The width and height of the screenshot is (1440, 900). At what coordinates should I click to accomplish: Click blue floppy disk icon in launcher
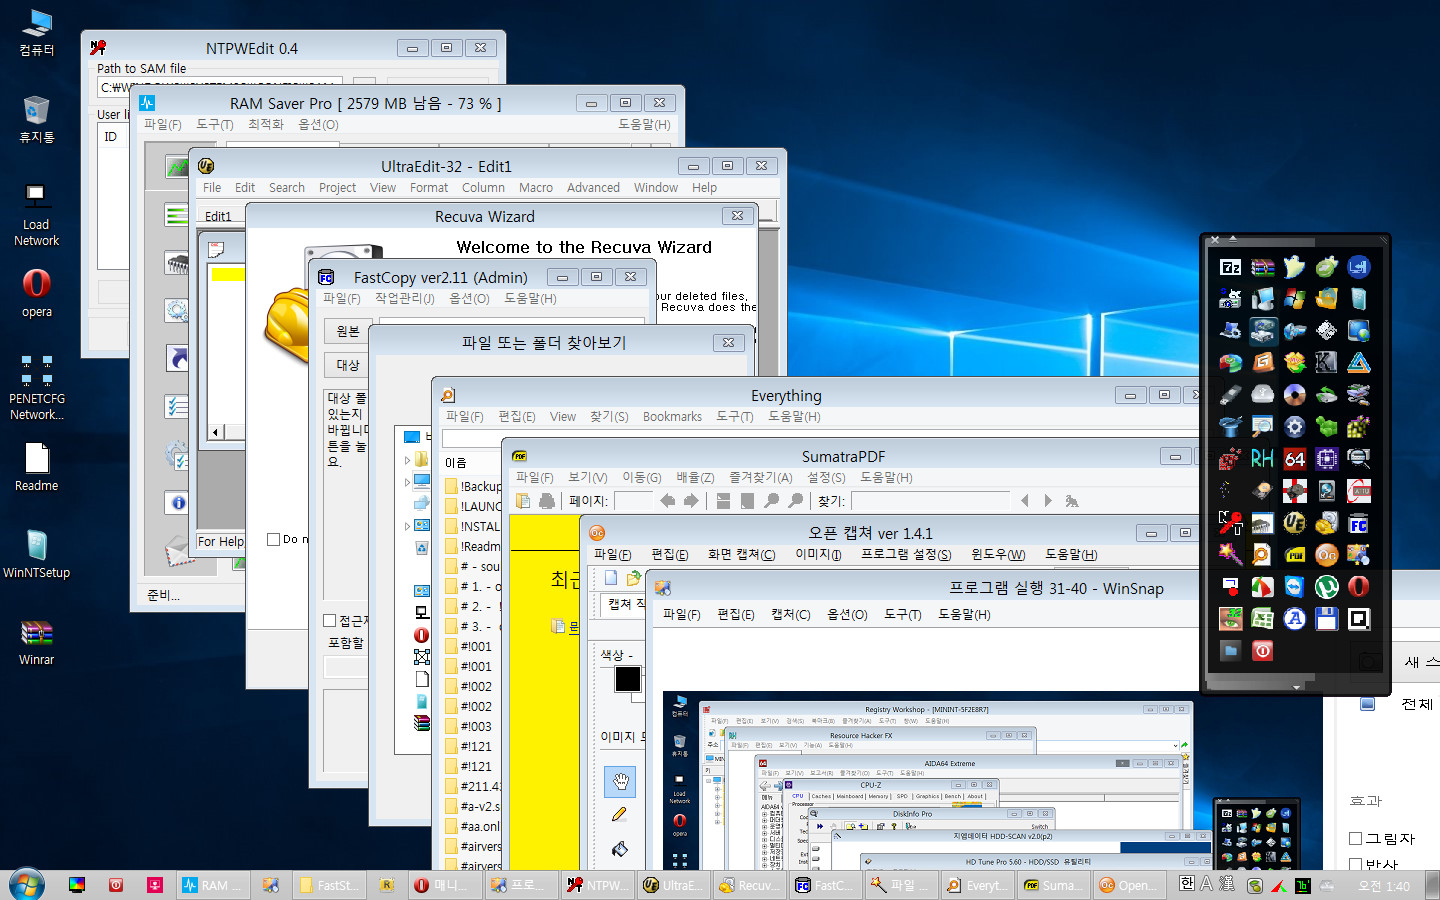coord(1327,619)
